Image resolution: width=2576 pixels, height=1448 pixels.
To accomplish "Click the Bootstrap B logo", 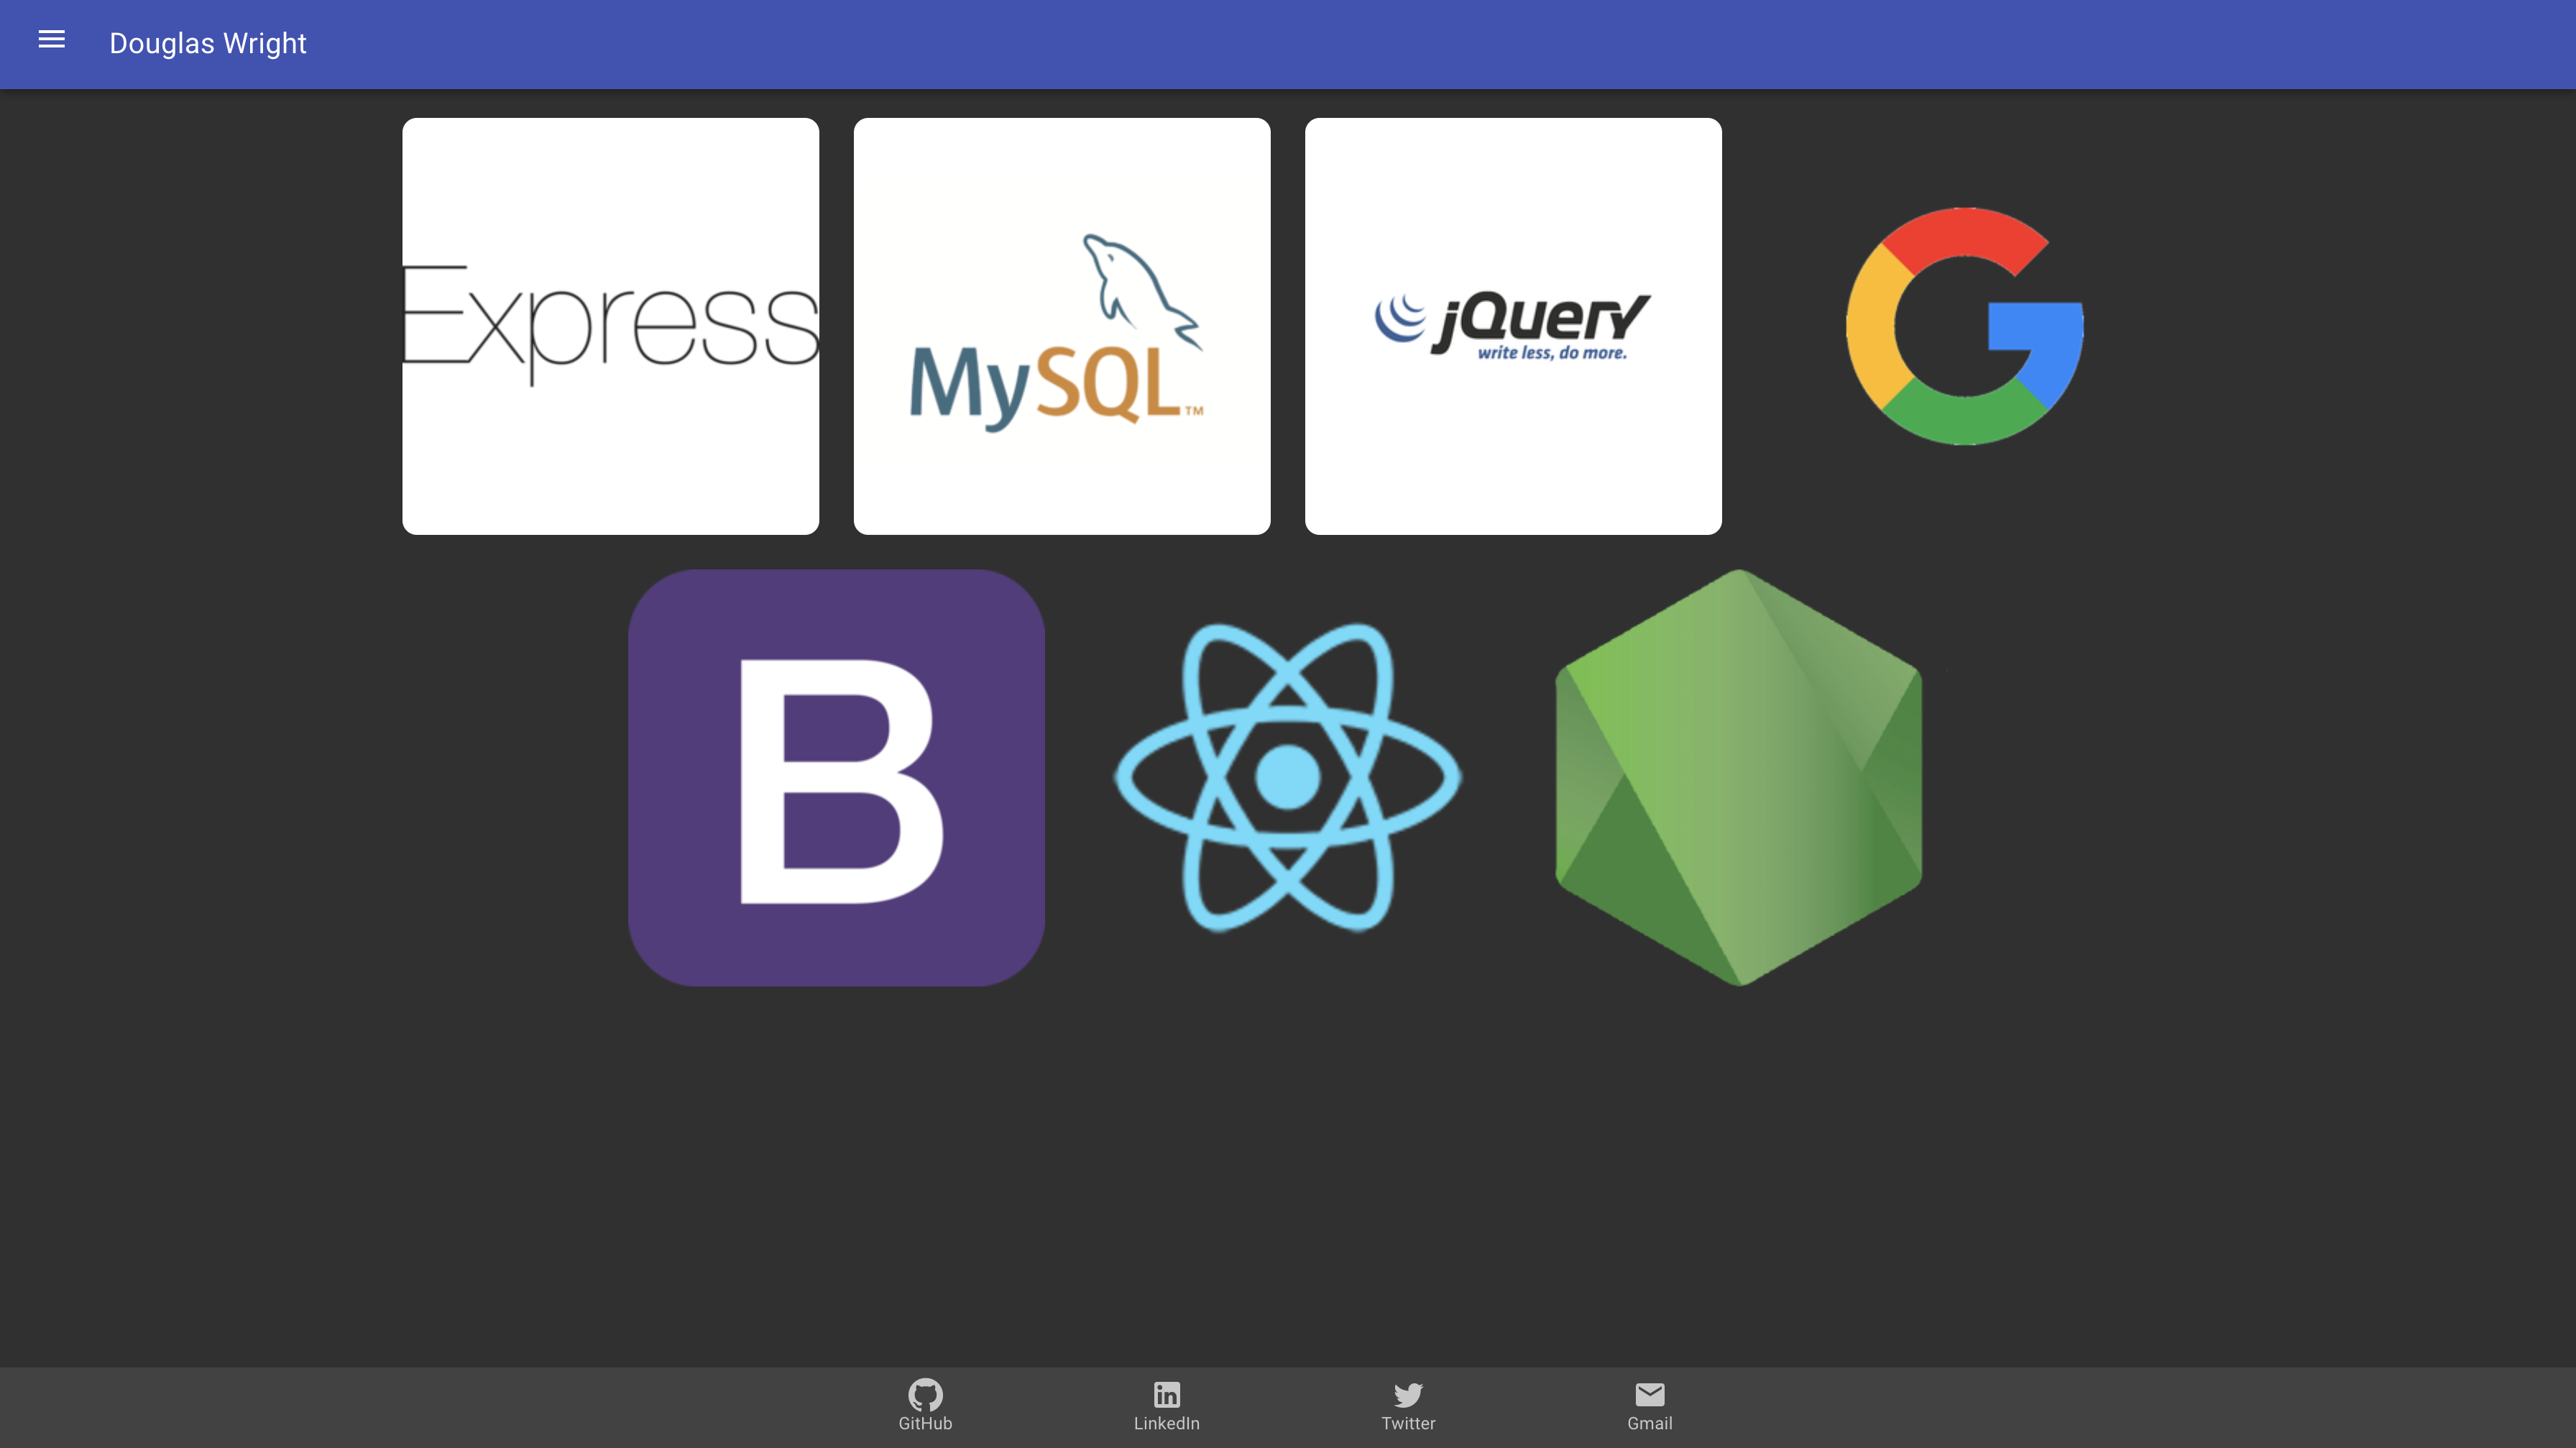I will coord(836,778).
